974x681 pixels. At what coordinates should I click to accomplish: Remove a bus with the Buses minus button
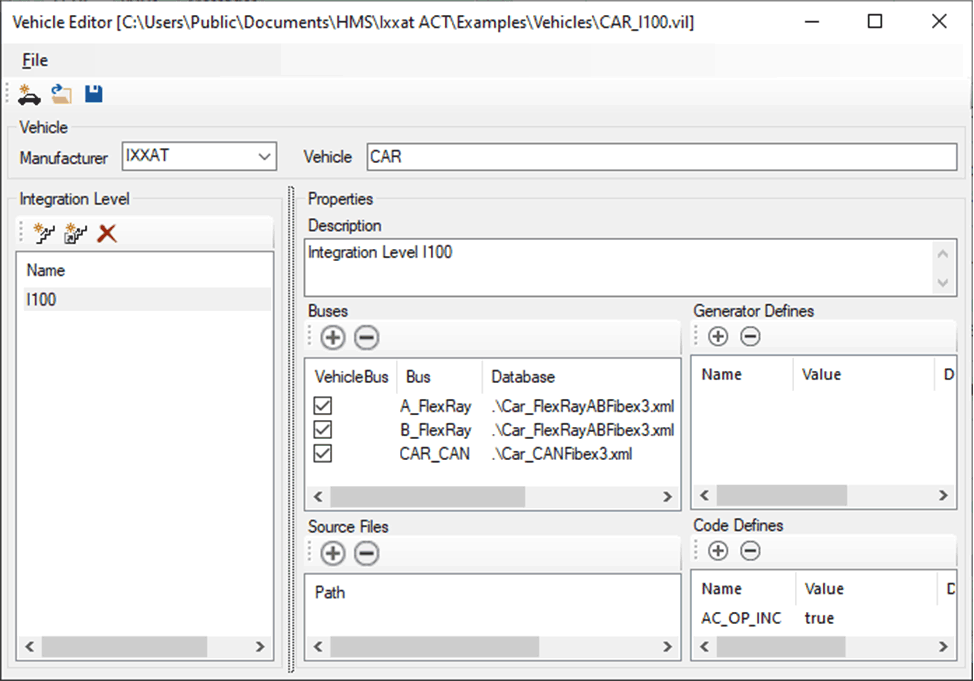click(x=366, y=337)
